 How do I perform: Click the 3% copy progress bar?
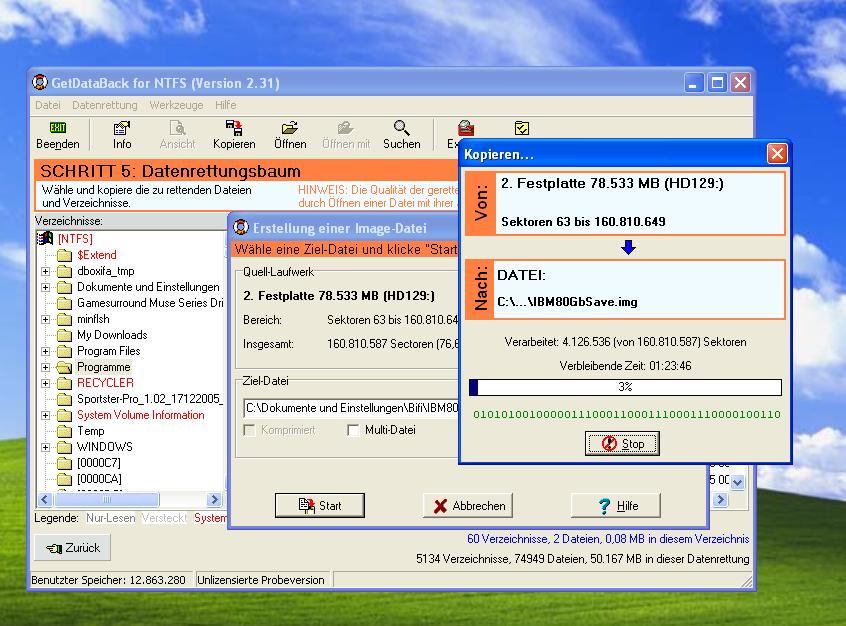tap(625, 387)
